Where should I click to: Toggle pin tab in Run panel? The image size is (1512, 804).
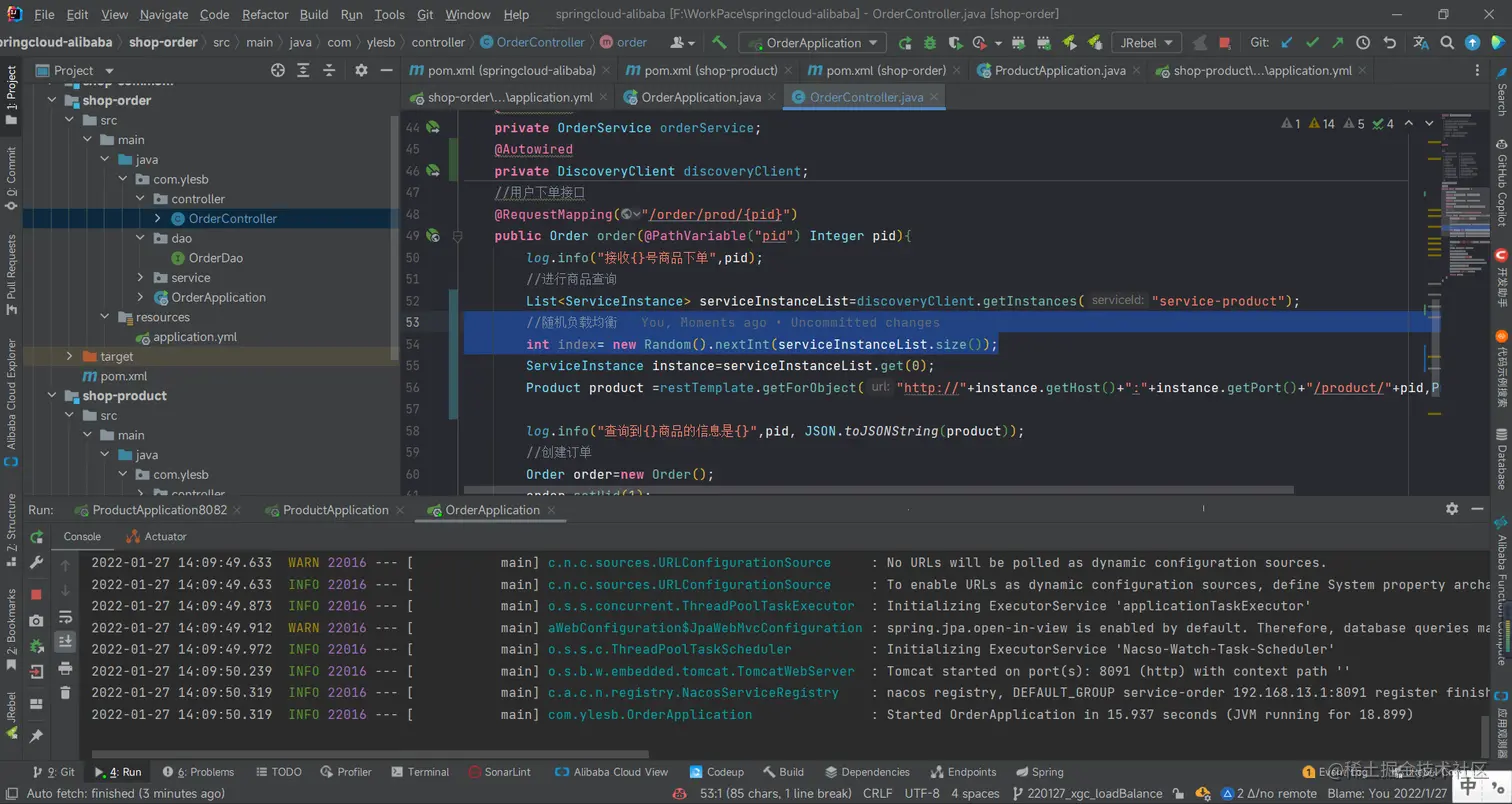pos(37,736)
